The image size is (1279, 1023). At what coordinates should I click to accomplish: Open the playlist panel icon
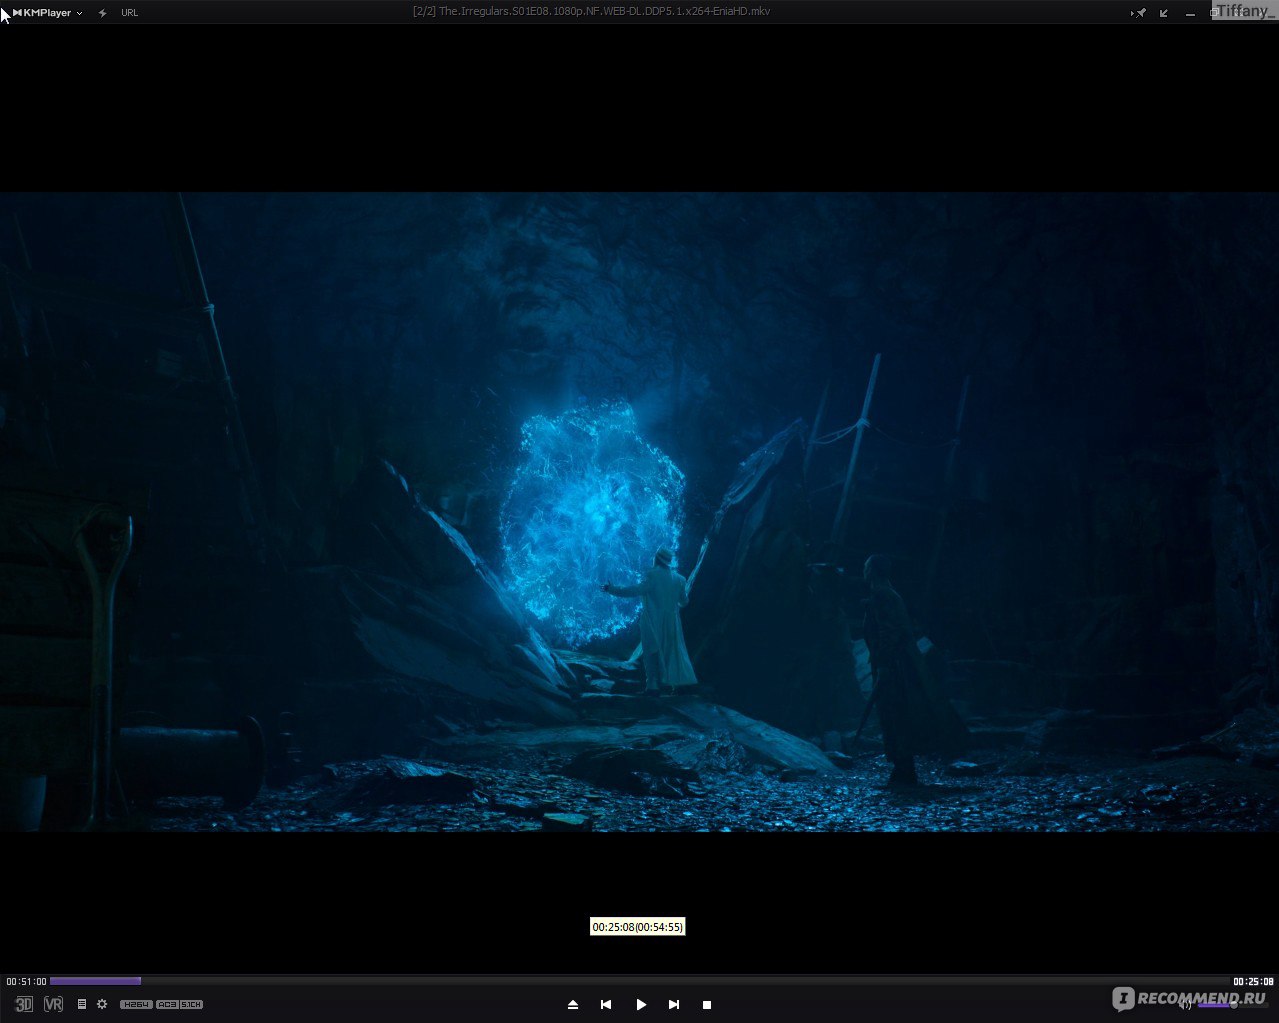82,1004
